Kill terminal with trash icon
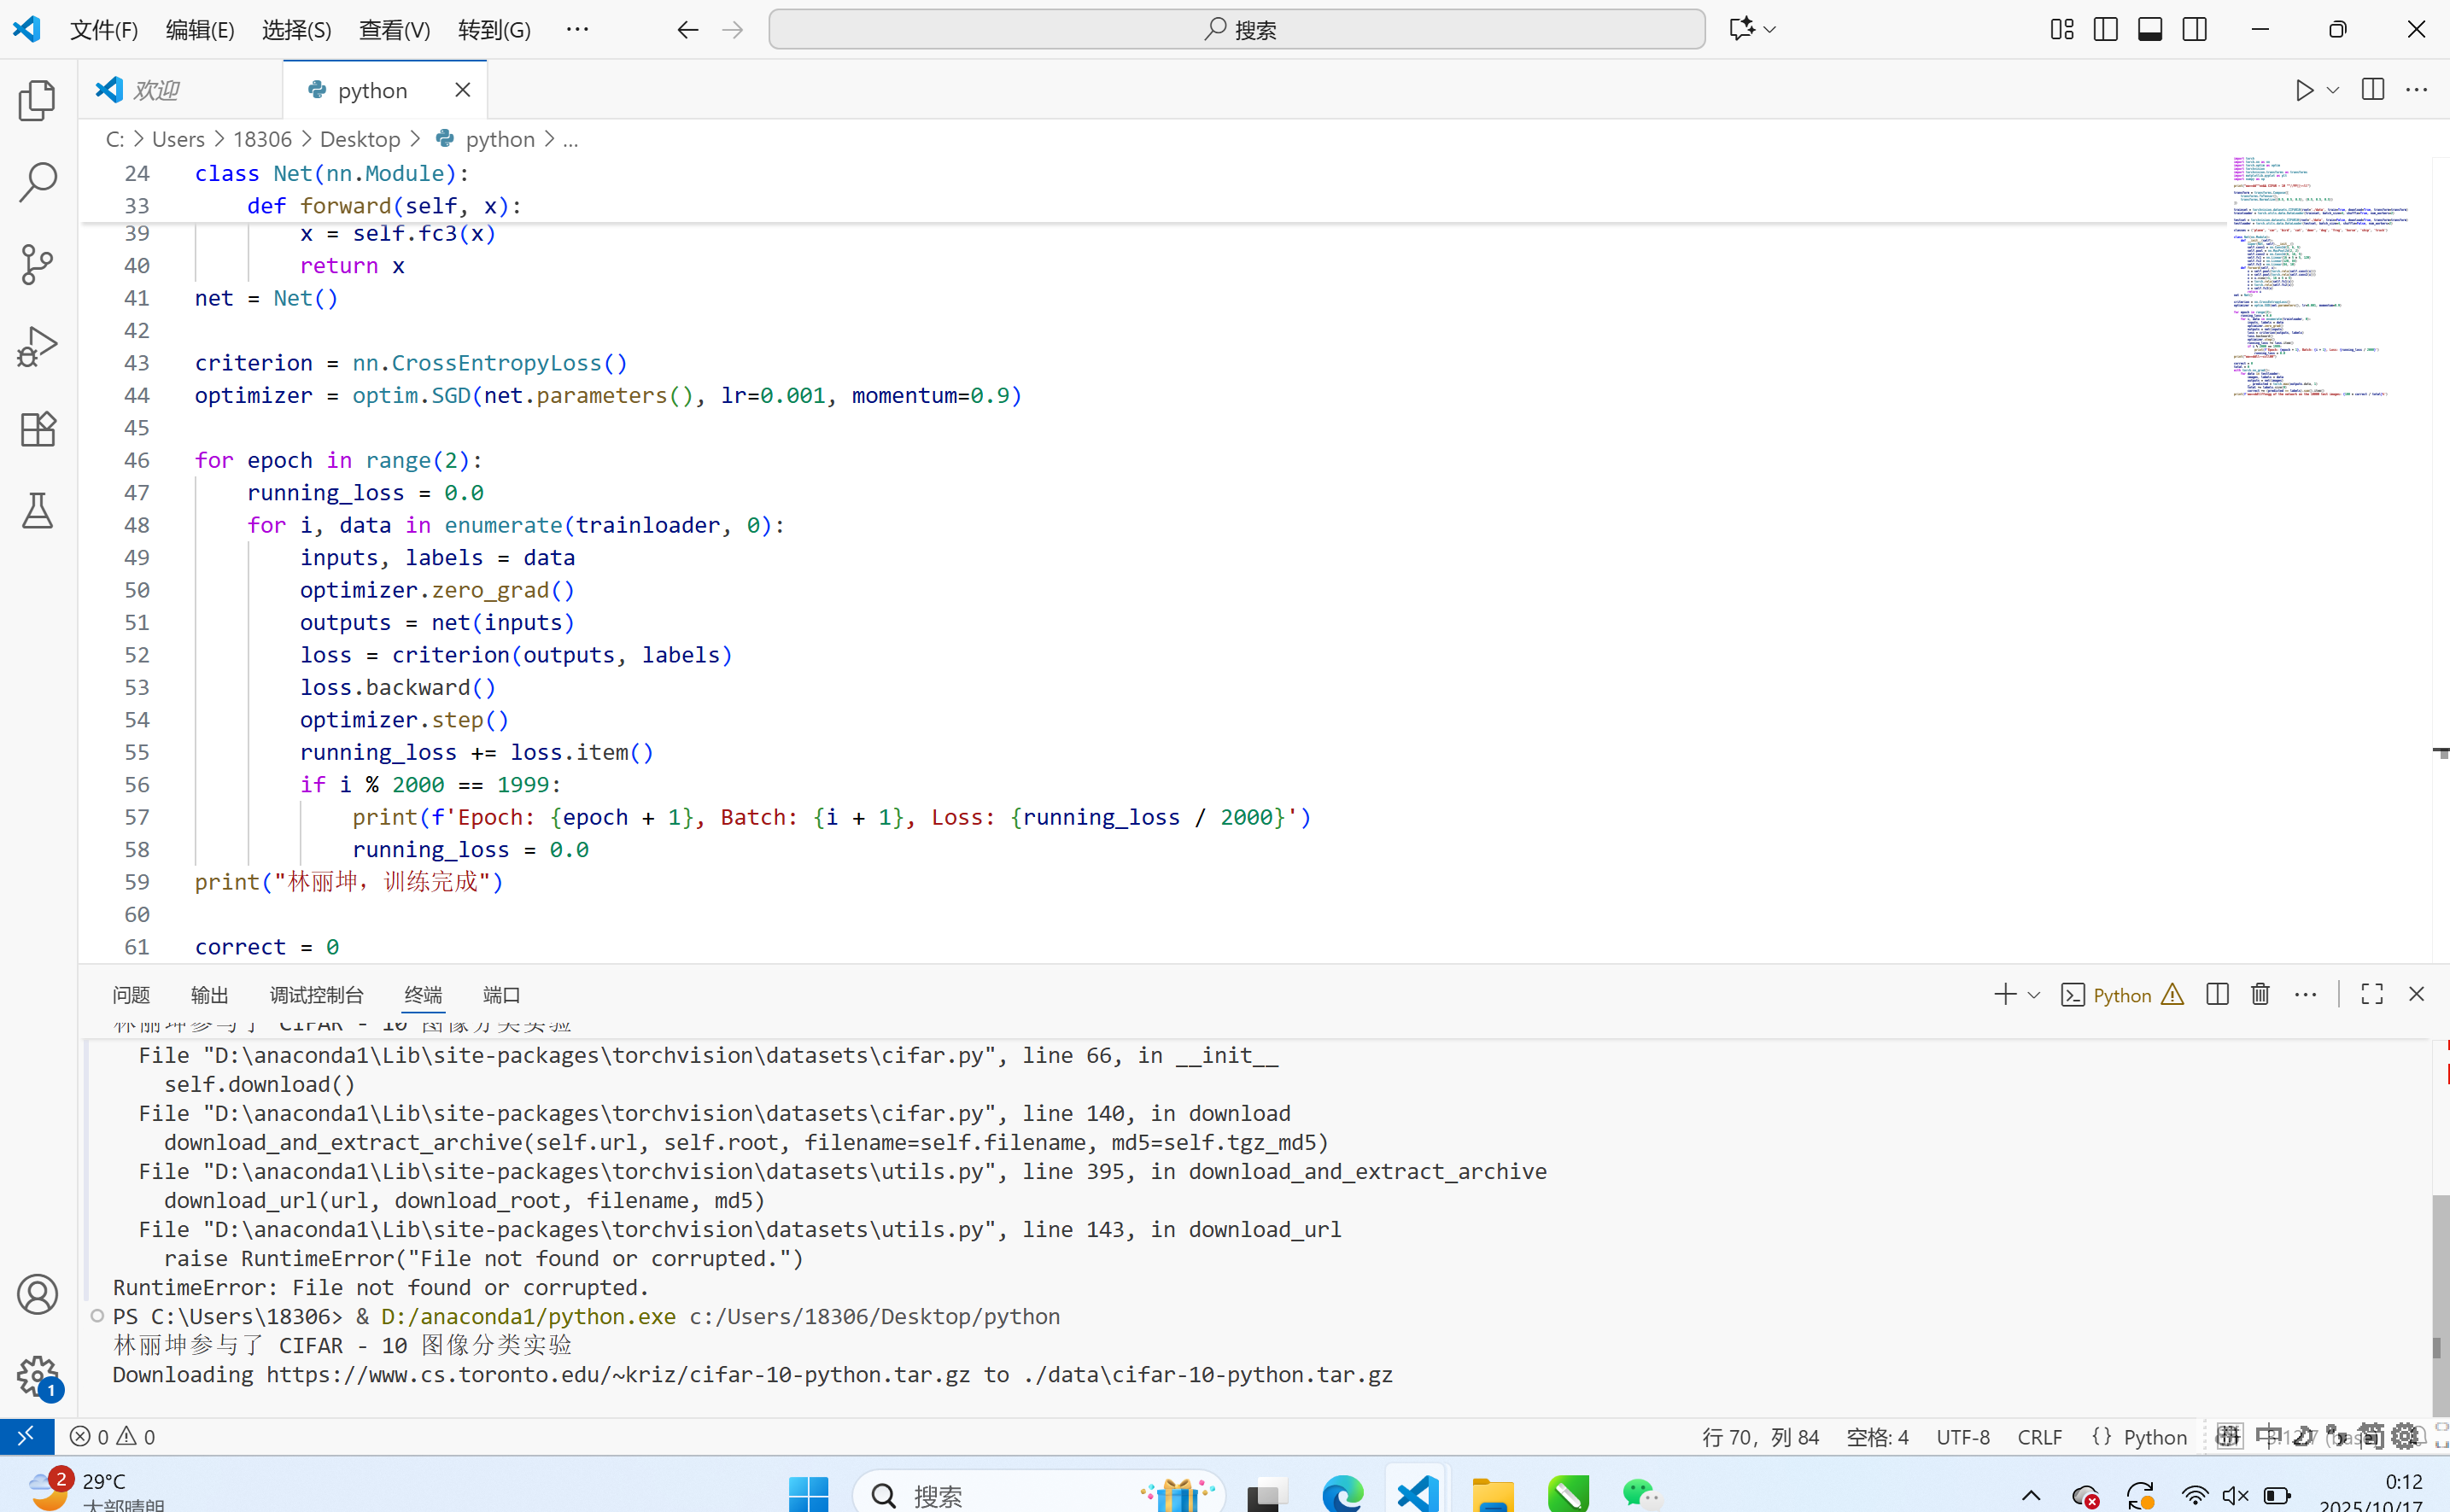Screen dimensions: 2450x1512 tap(2260, 994)
